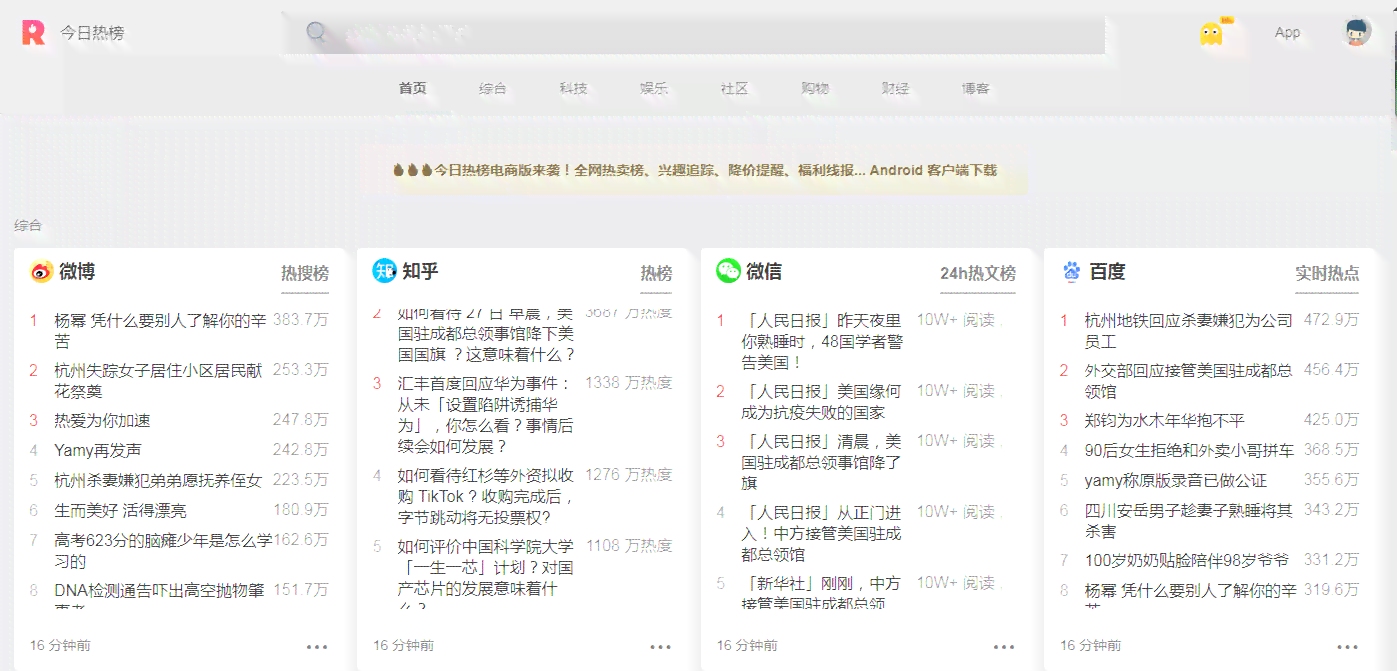Viewport: 1397px width, 671px height.
Task: Click the WeChat logo icon
Action: click(x=728, y=271)
